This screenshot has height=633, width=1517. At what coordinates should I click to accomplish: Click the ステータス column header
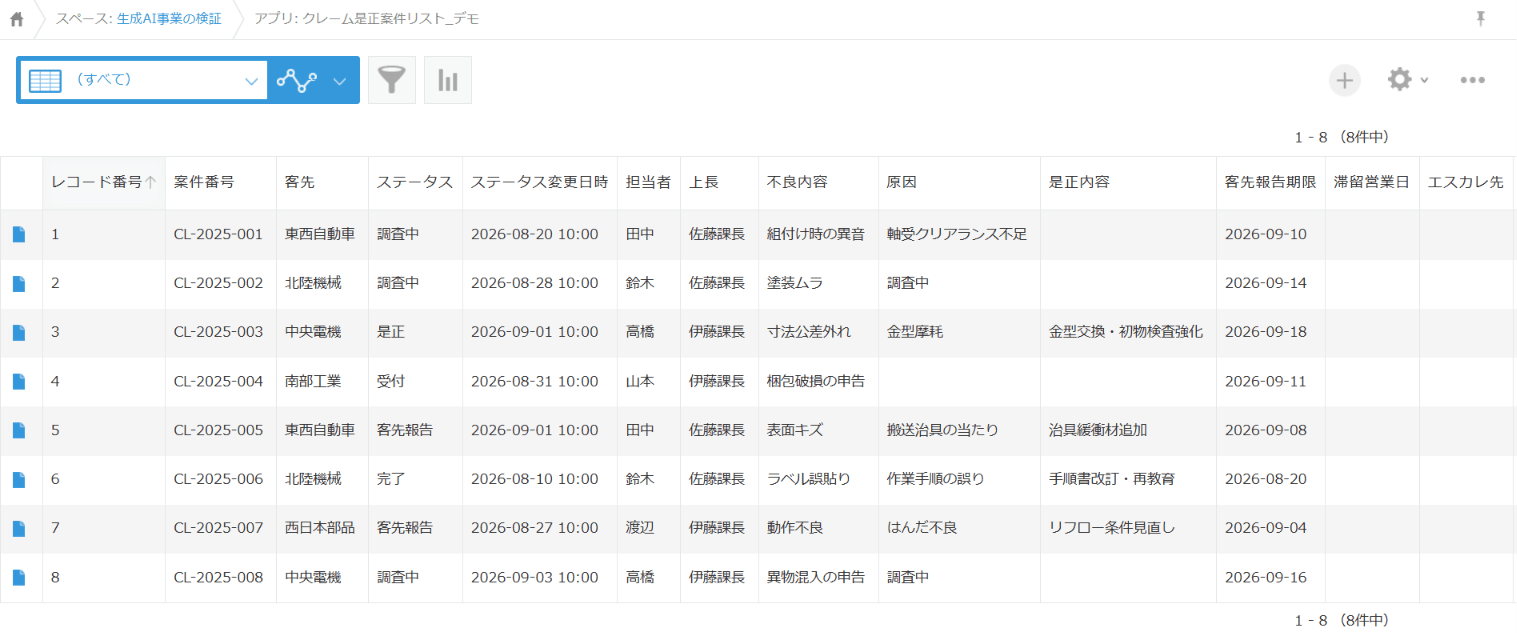[415, 182]
